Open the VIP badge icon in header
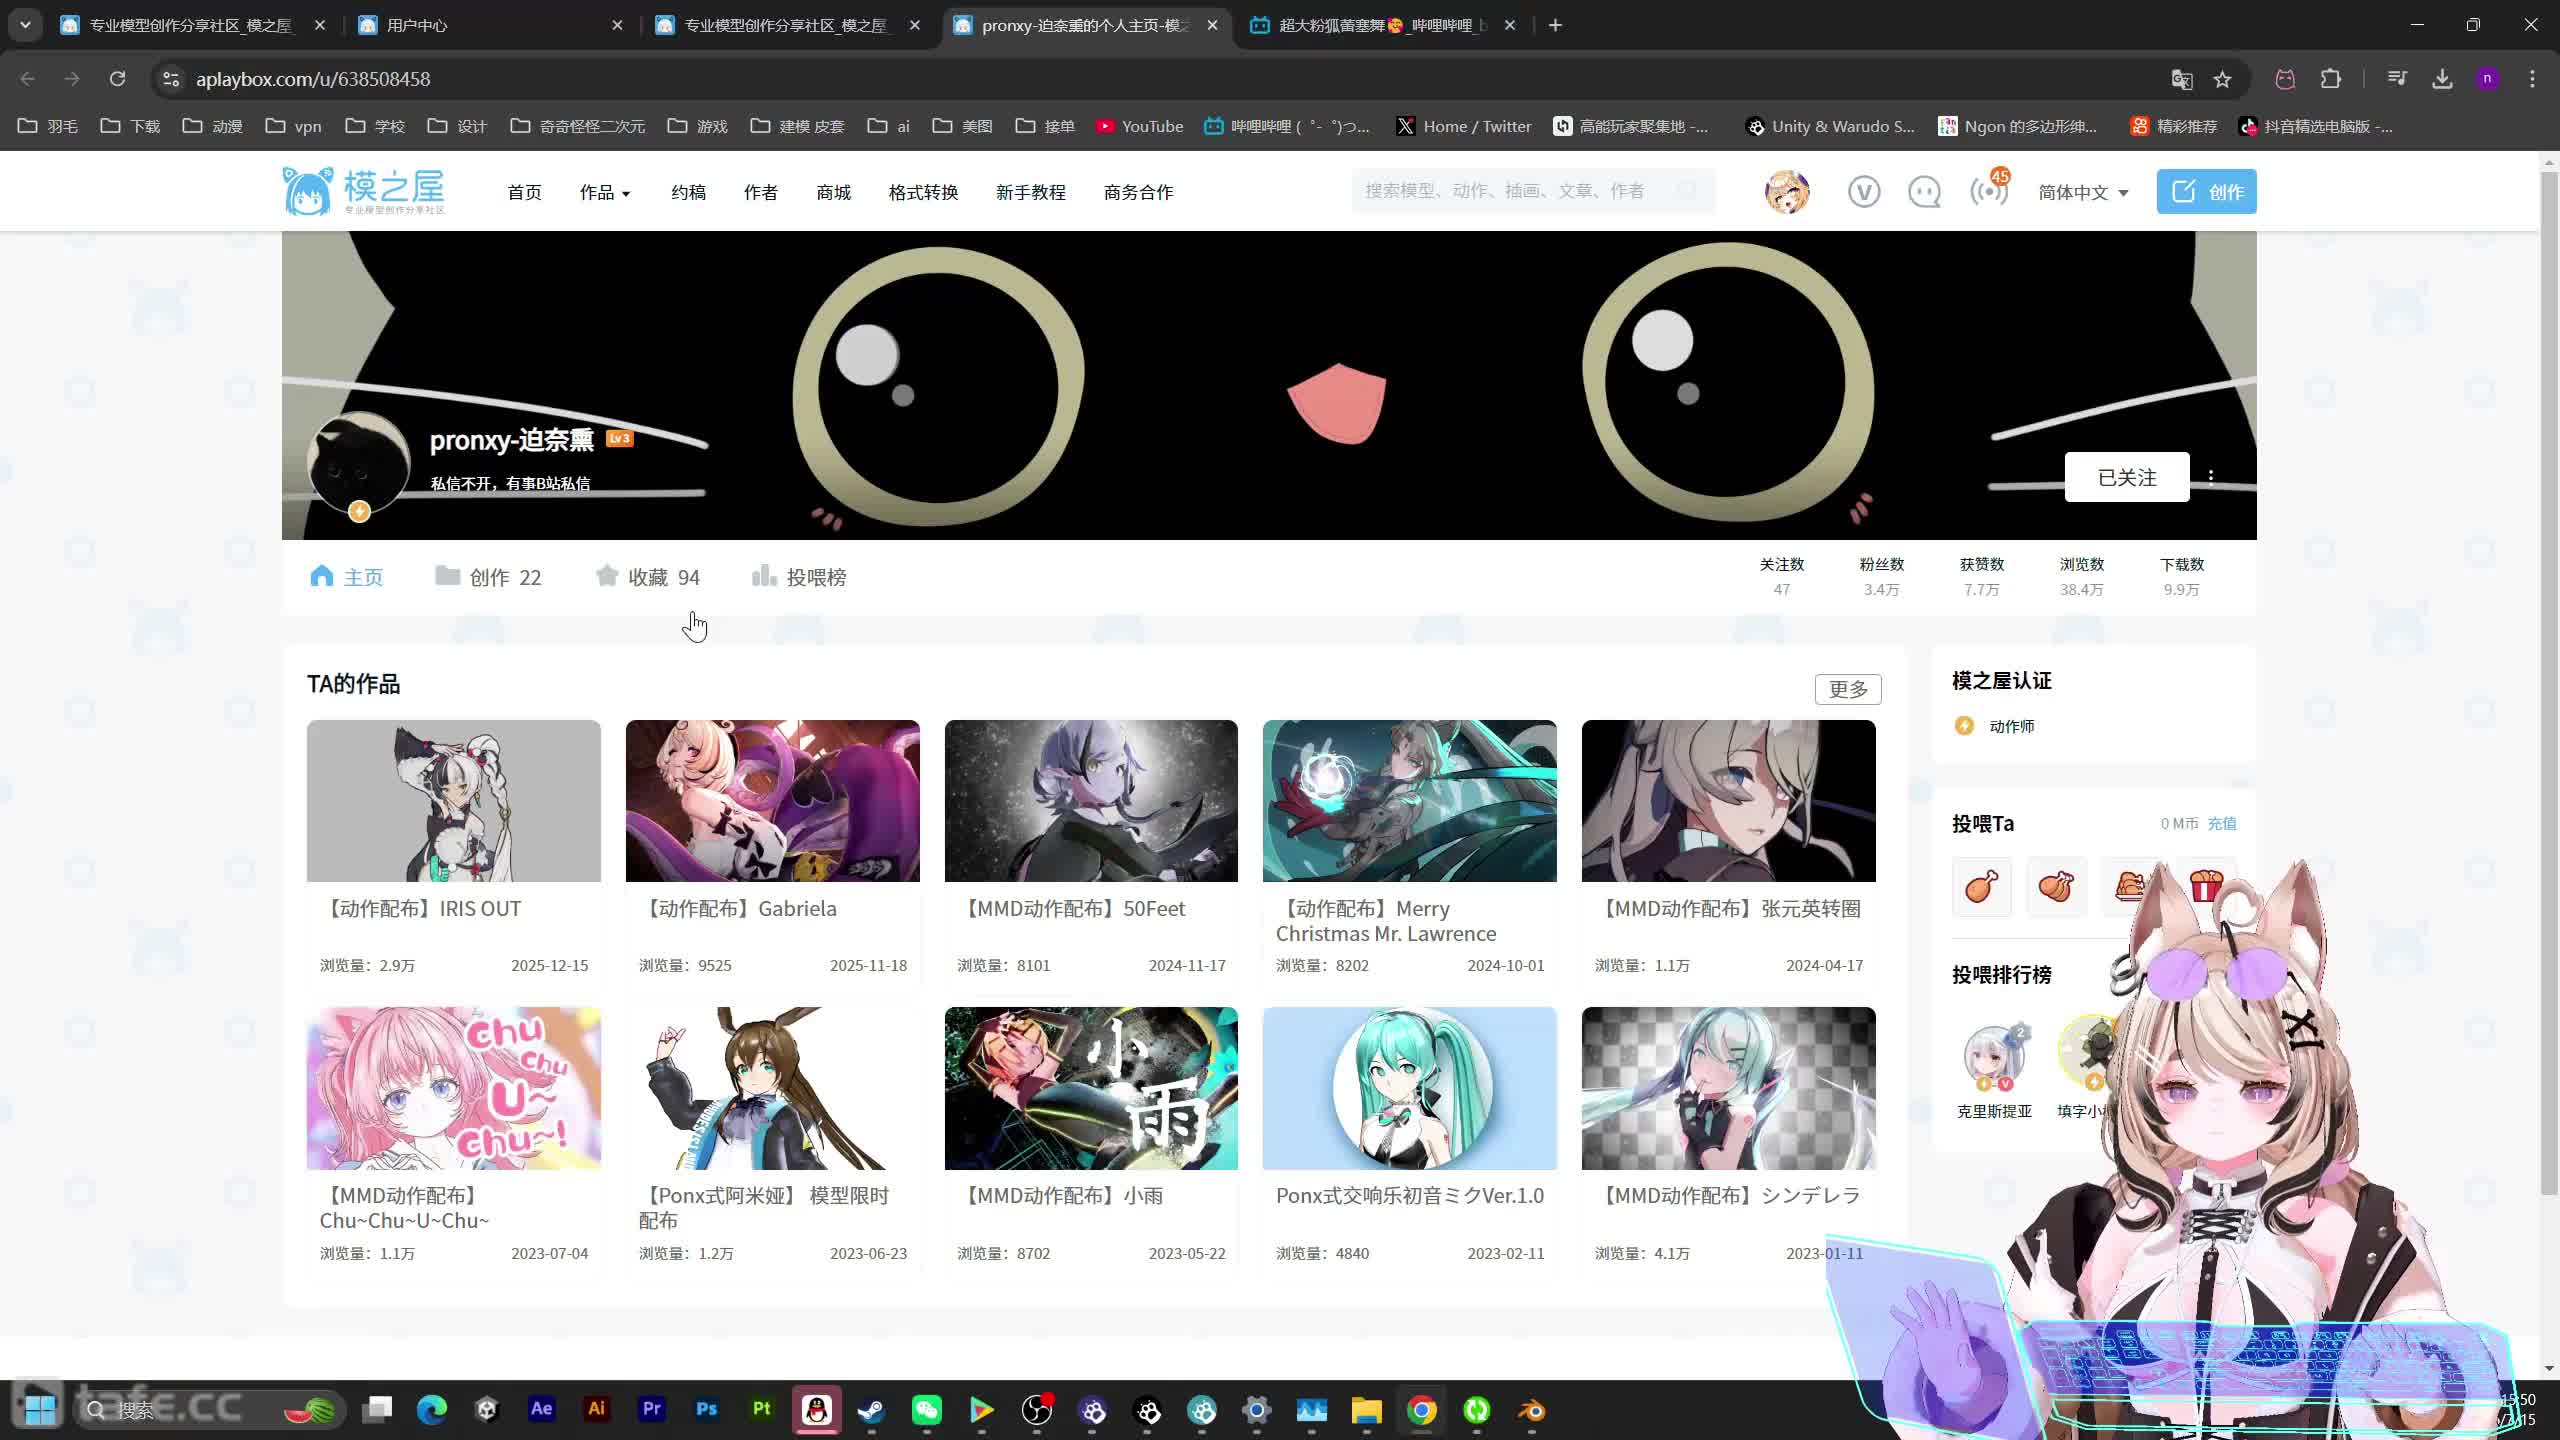The image size is (2560, 1440). coord(1863,191)
